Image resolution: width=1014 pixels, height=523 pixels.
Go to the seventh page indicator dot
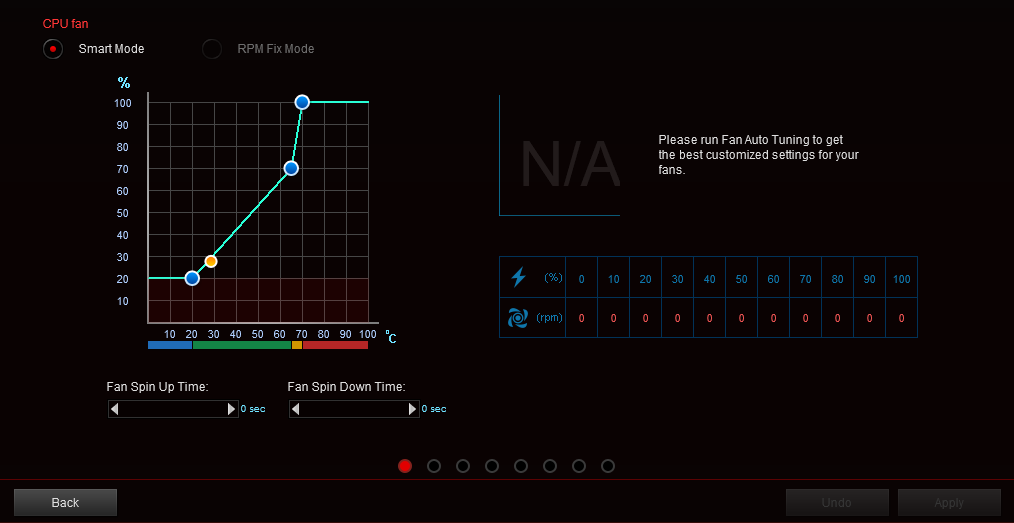[579, 466]
